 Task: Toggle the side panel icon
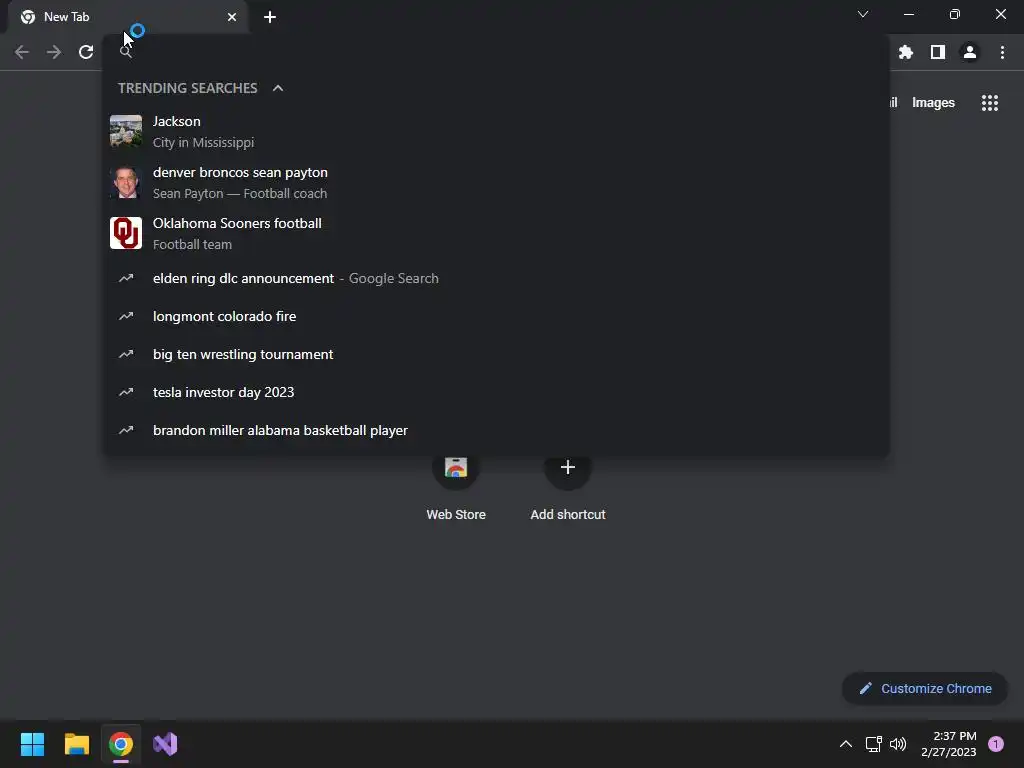click(x=937, y=52)
